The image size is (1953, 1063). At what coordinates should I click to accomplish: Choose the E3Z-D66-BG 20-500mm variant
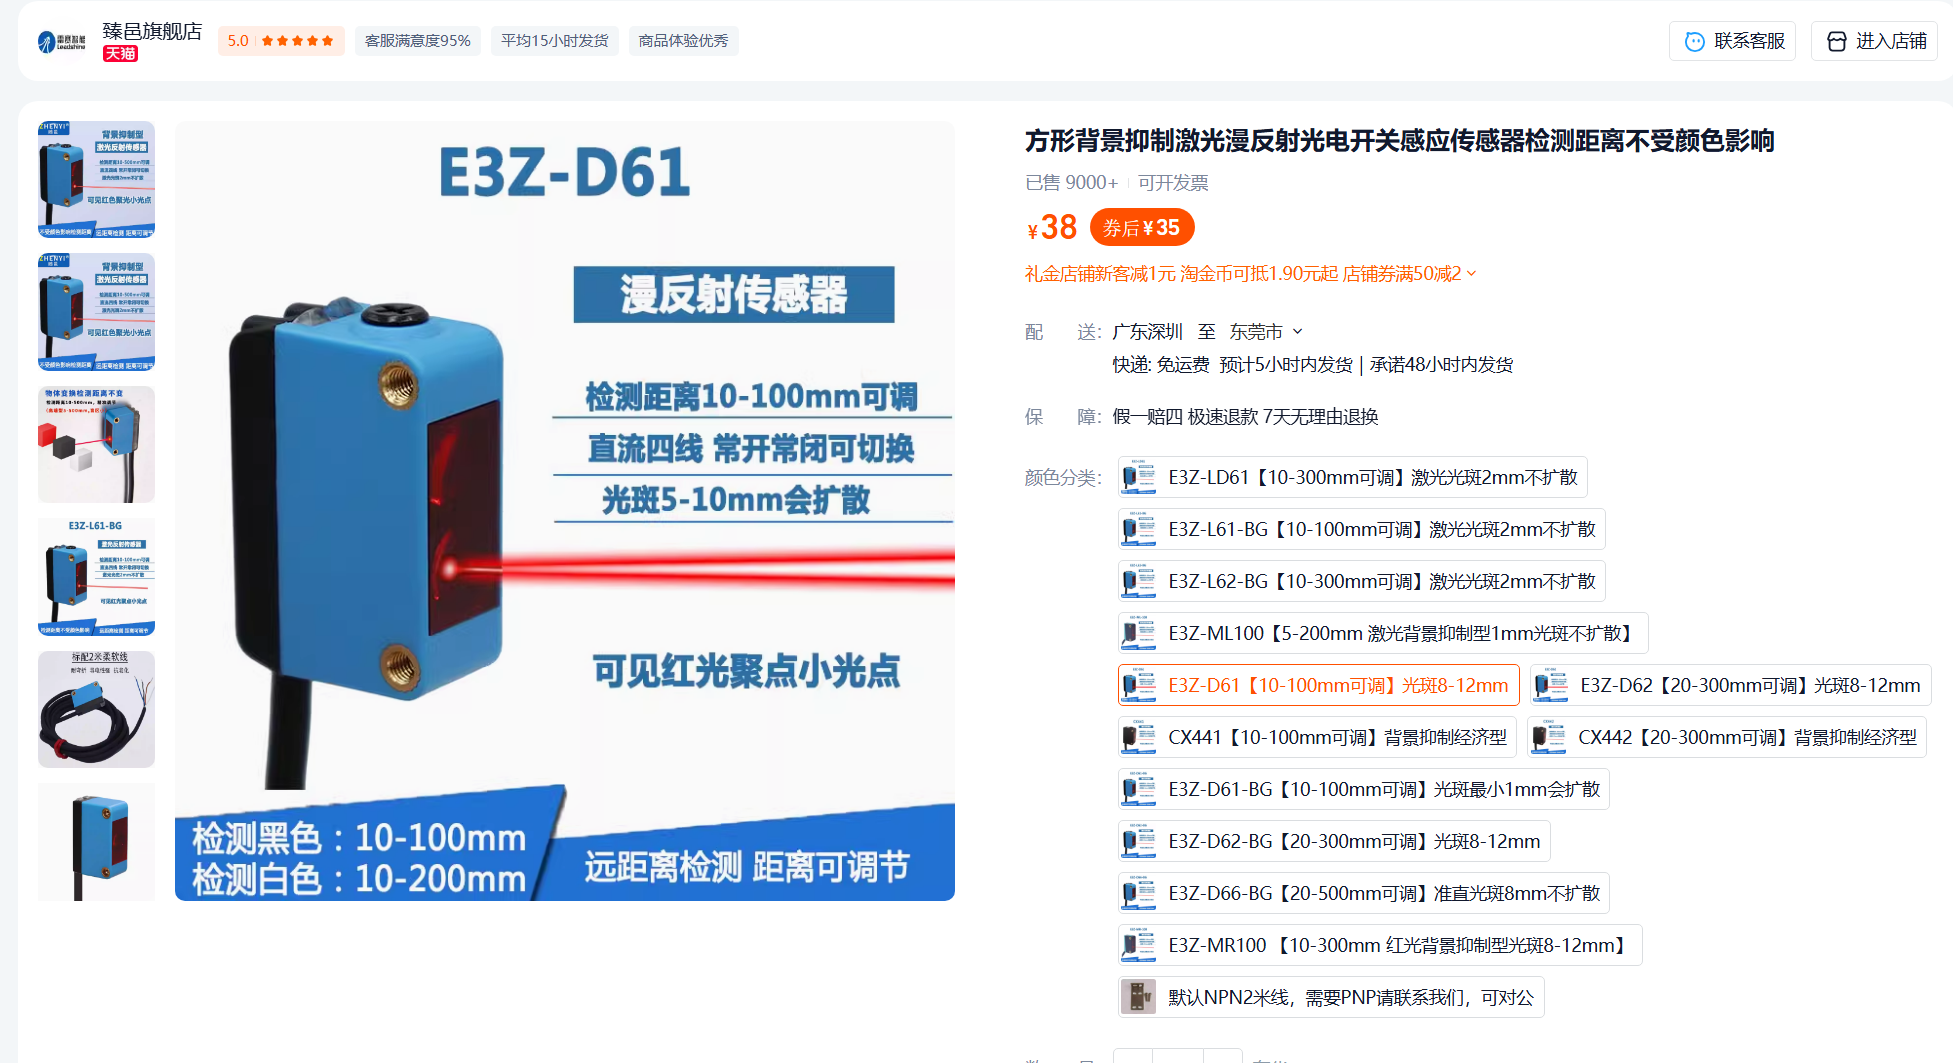(1363, 893)
